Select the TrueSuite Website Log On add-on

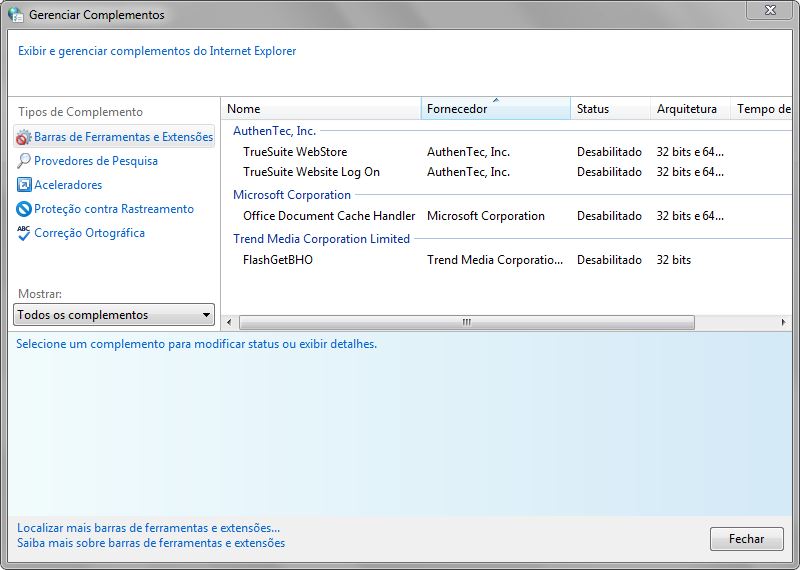(311, 172)
